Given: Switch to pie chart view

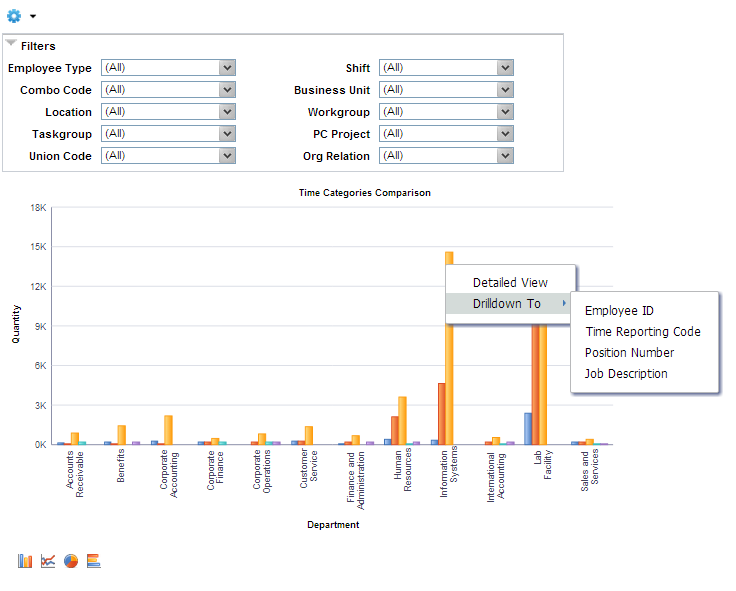Looking at the screenshot, I should [71, 560].
